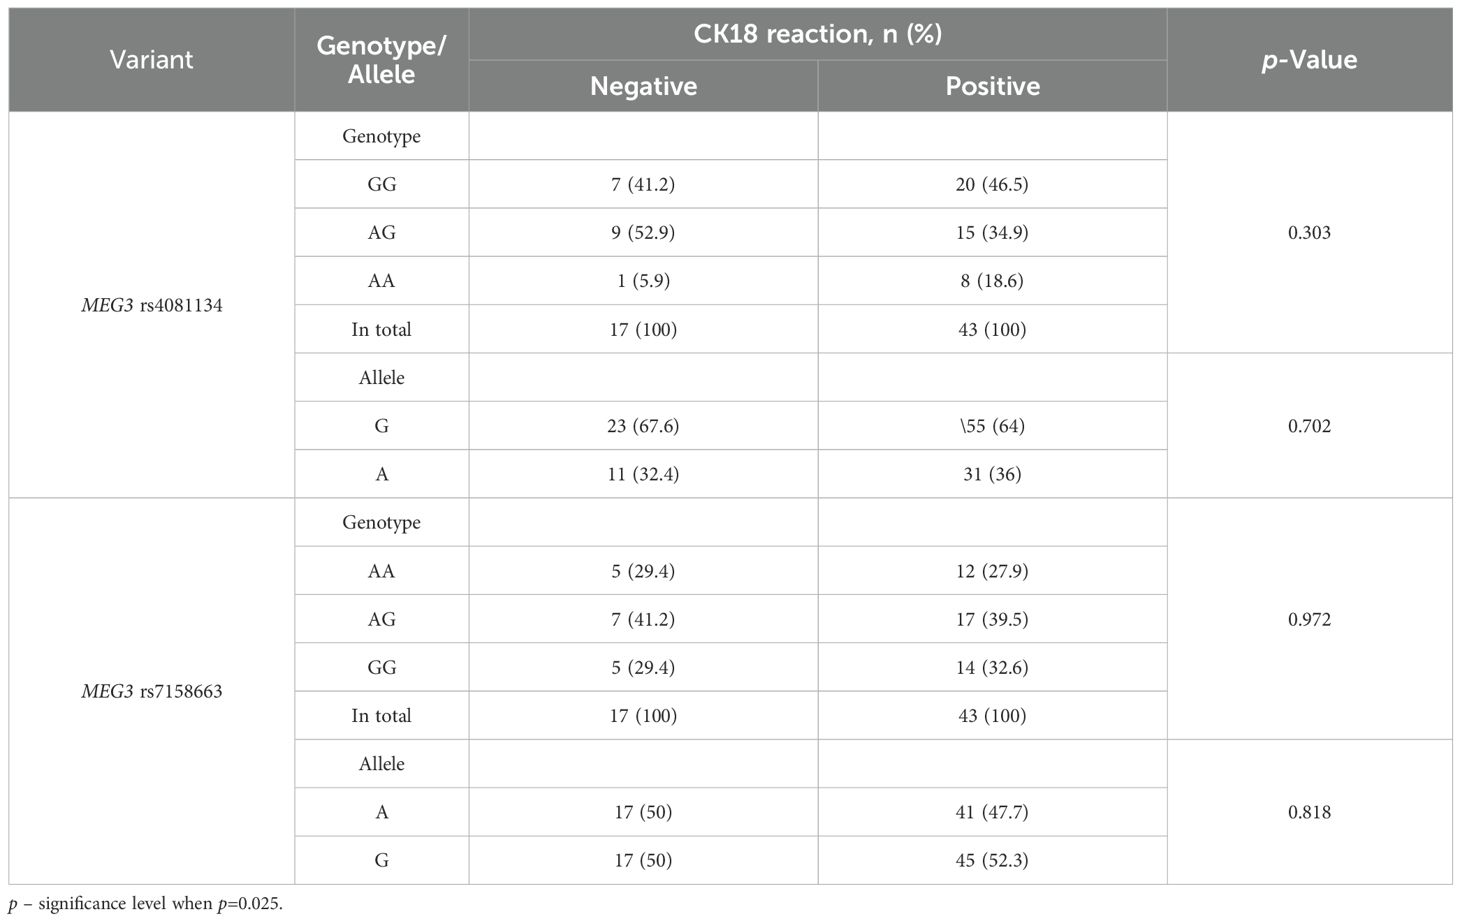Click the 0.818 p-value cell
Screen dimensions: 1460x921
(1309, 812)
